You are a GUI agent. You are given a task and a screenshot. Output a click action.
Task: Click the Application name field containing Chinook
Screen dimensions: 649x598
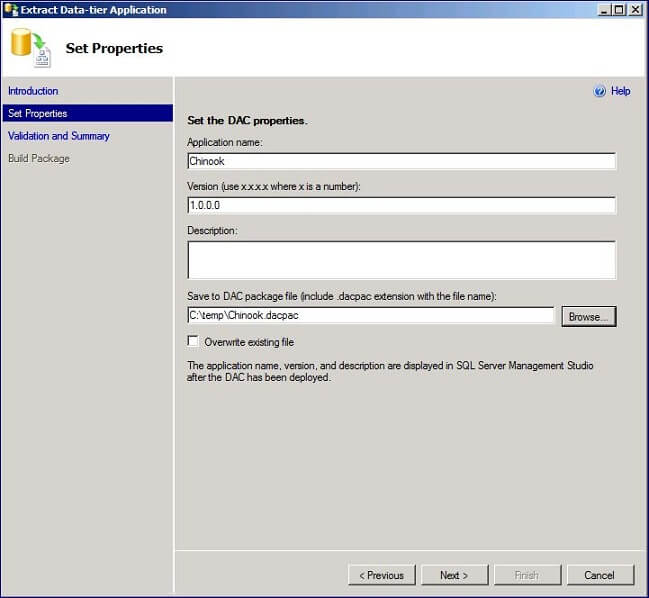401,161
